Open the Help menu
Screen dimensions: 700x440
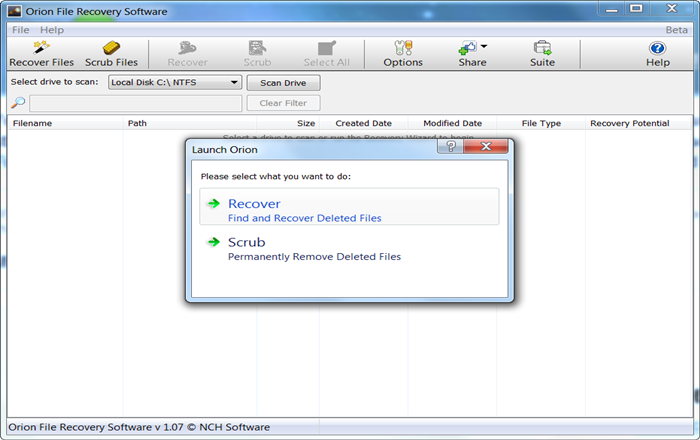(52, 30)
